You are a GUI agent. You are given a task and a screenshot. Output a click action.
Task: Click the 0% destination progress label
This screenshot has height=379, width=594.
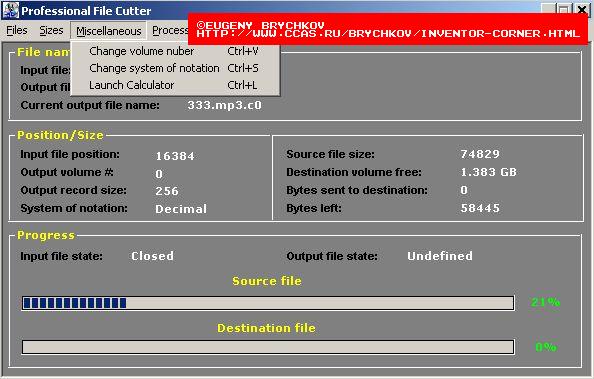pyautogui.click(x=546, y=347)
